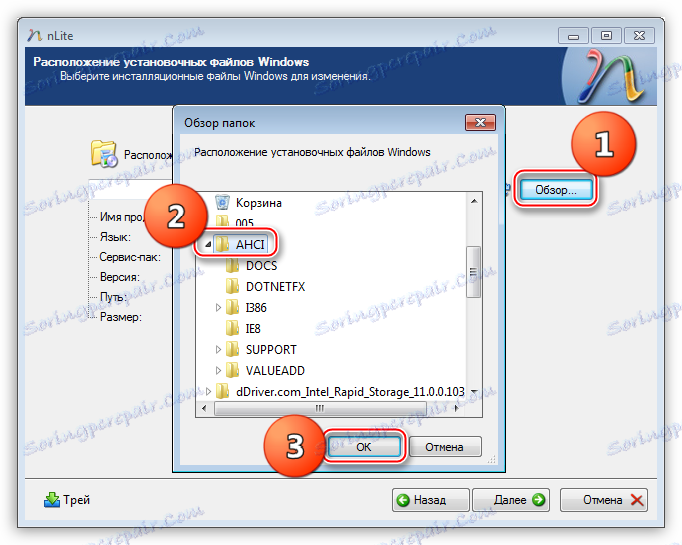
Task: Click Отмена in the folder browse dialog
Action: [445, 447]
